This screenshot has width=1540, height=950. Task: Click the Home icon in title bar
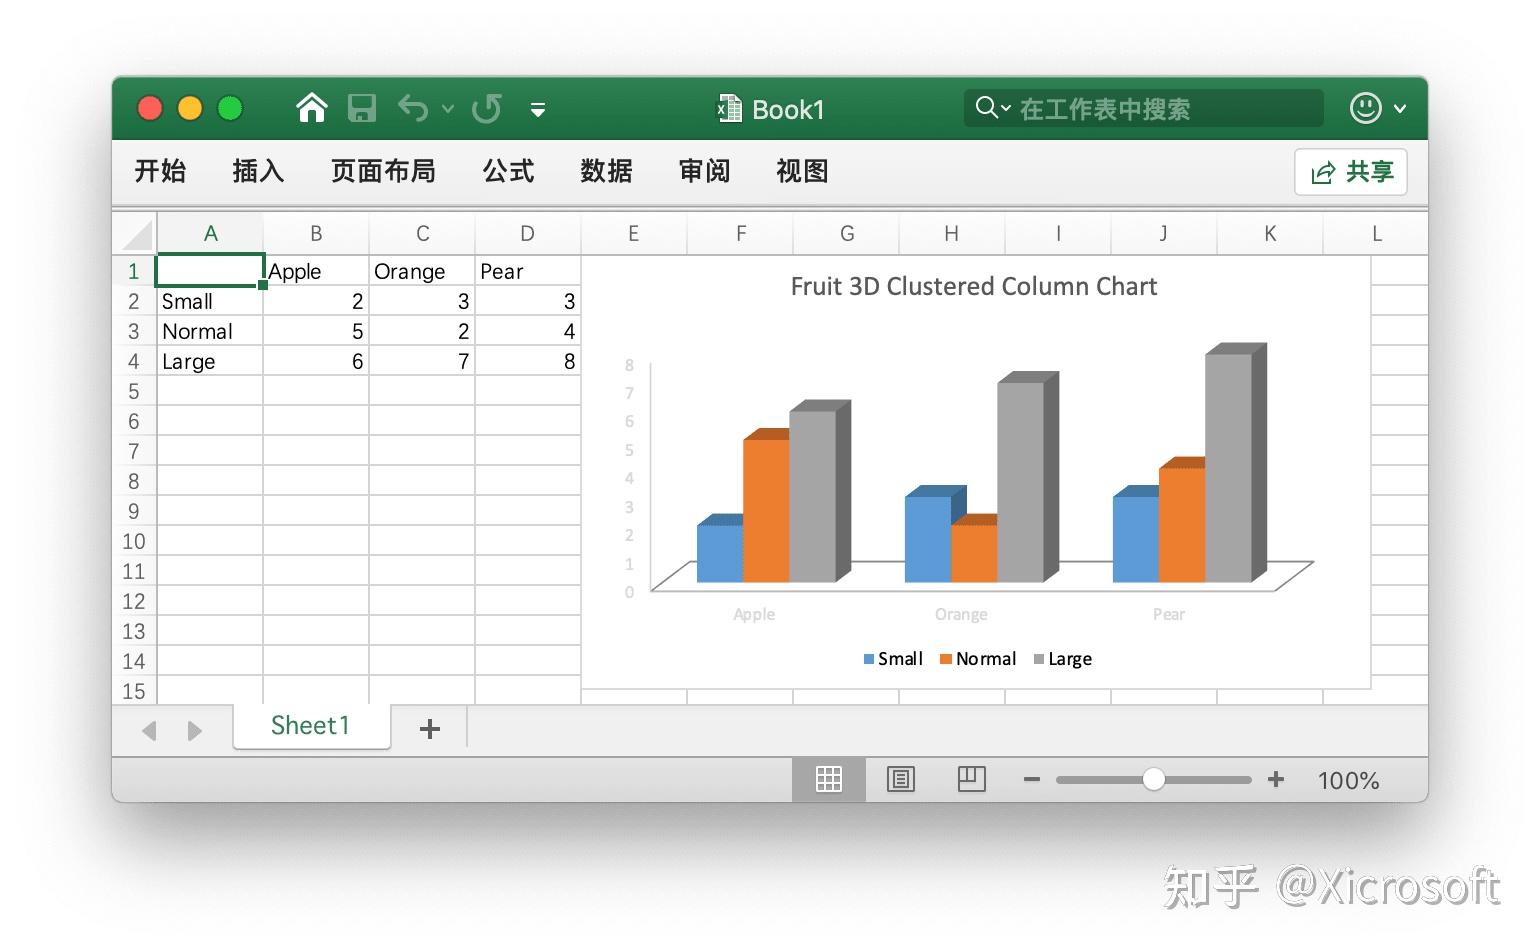coord(312,108)
